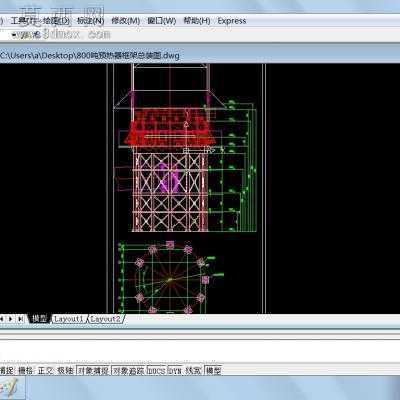Viewport: 400px width, 400px height.
Task: Open the 窗口(W) menu
Action: pos(161,21)
